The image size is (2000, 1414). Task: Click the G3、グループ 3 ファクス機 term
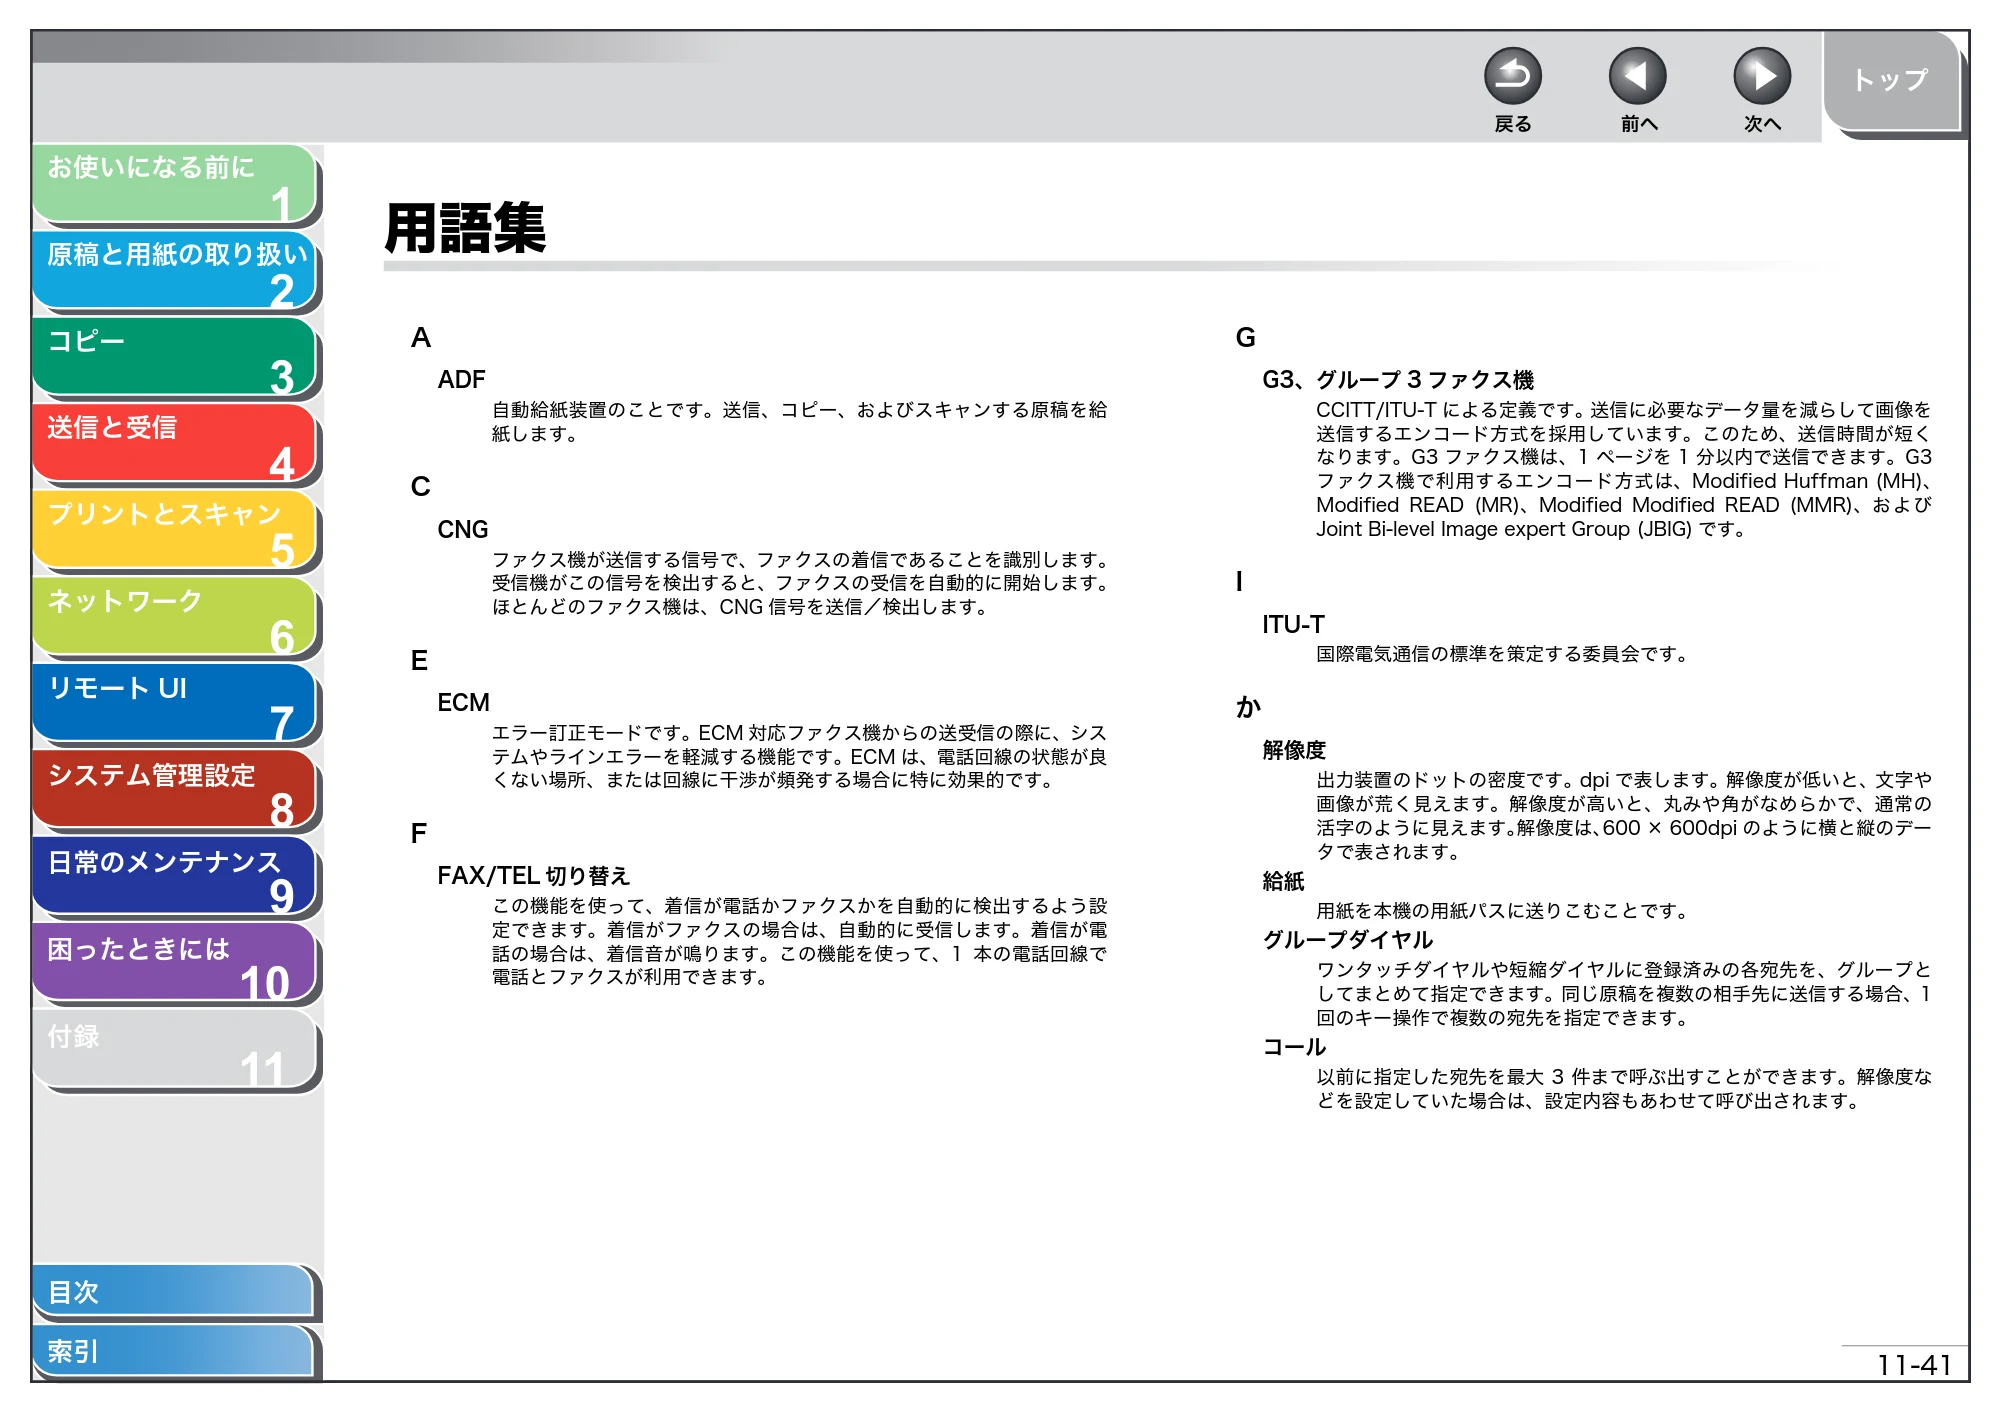point(1397,380)
